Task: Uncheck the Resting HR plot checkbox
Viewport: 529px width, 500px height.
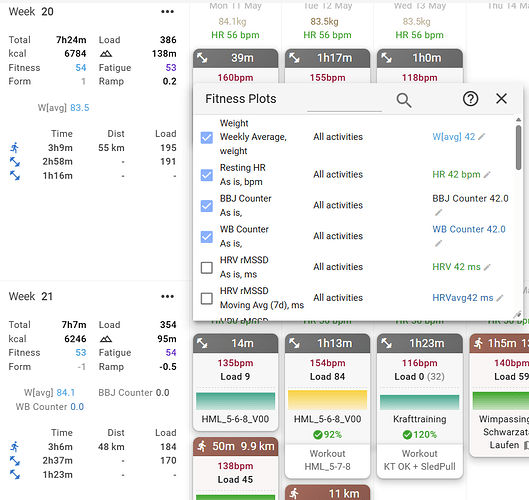Action: pyautogui.click(x=207, y=175)
